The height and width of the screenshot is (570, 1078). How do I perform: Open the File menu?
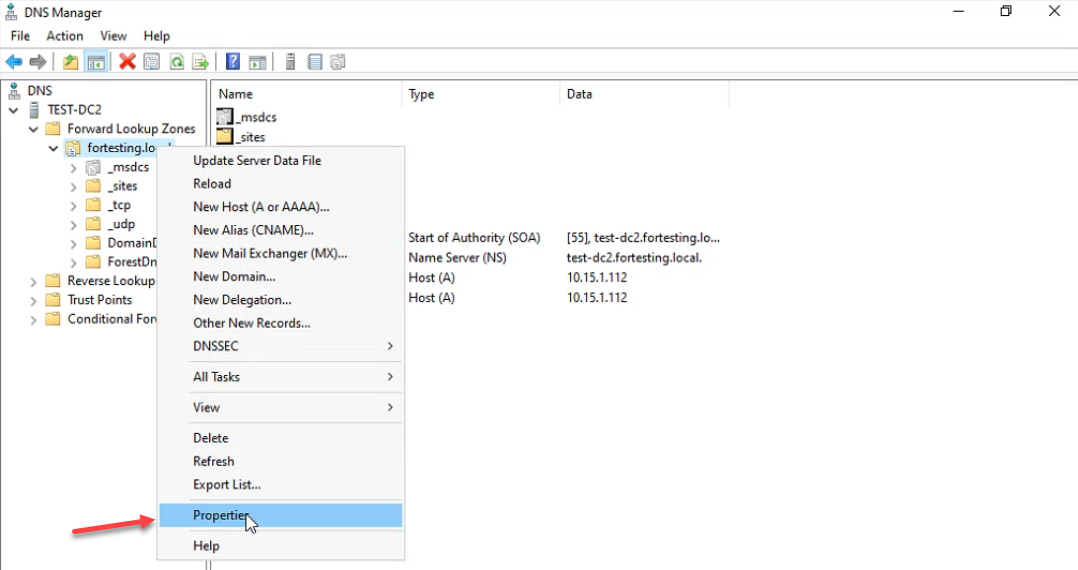(x=20, y=36)
